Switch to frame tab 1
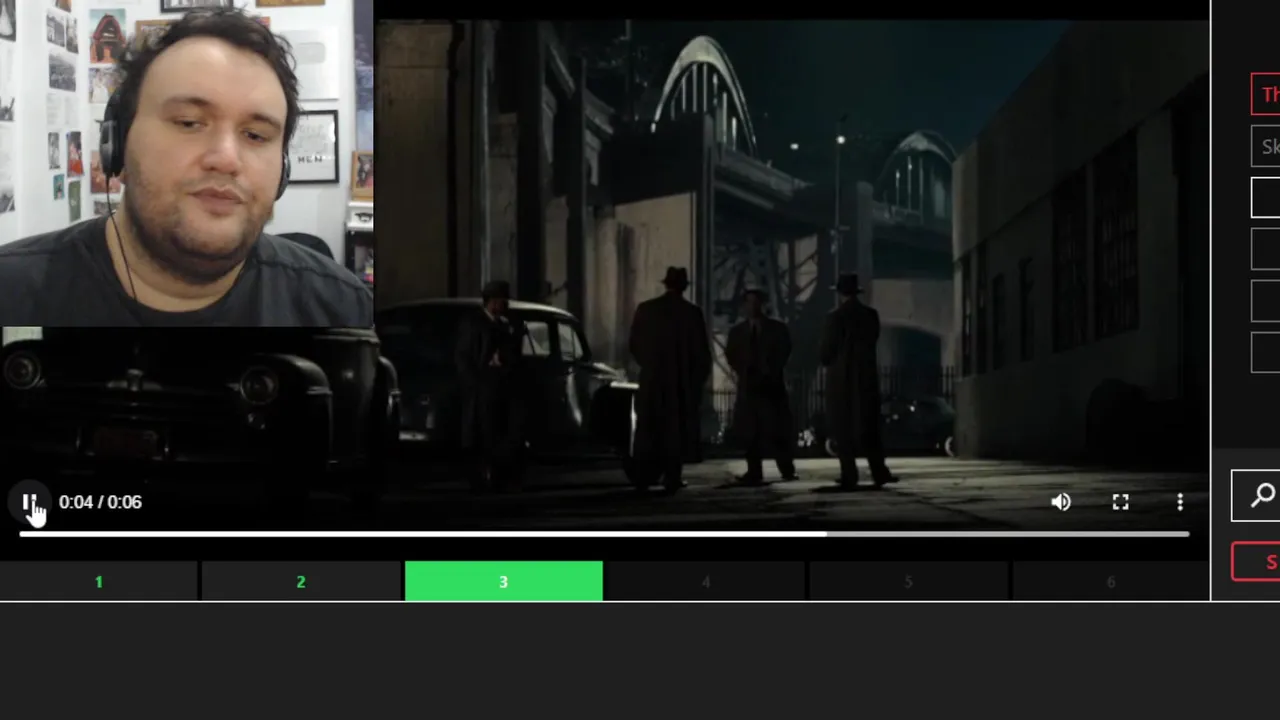Screen dimensions: 1280x720 [x=99, y=581]
